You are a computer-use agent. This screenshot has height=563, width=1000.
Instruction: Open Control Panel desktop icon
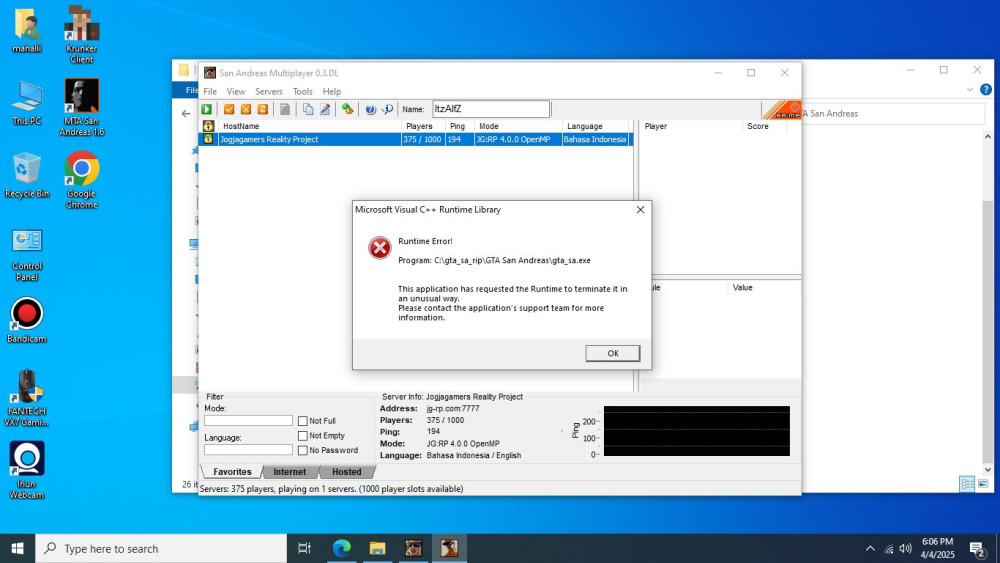(27, 254)
